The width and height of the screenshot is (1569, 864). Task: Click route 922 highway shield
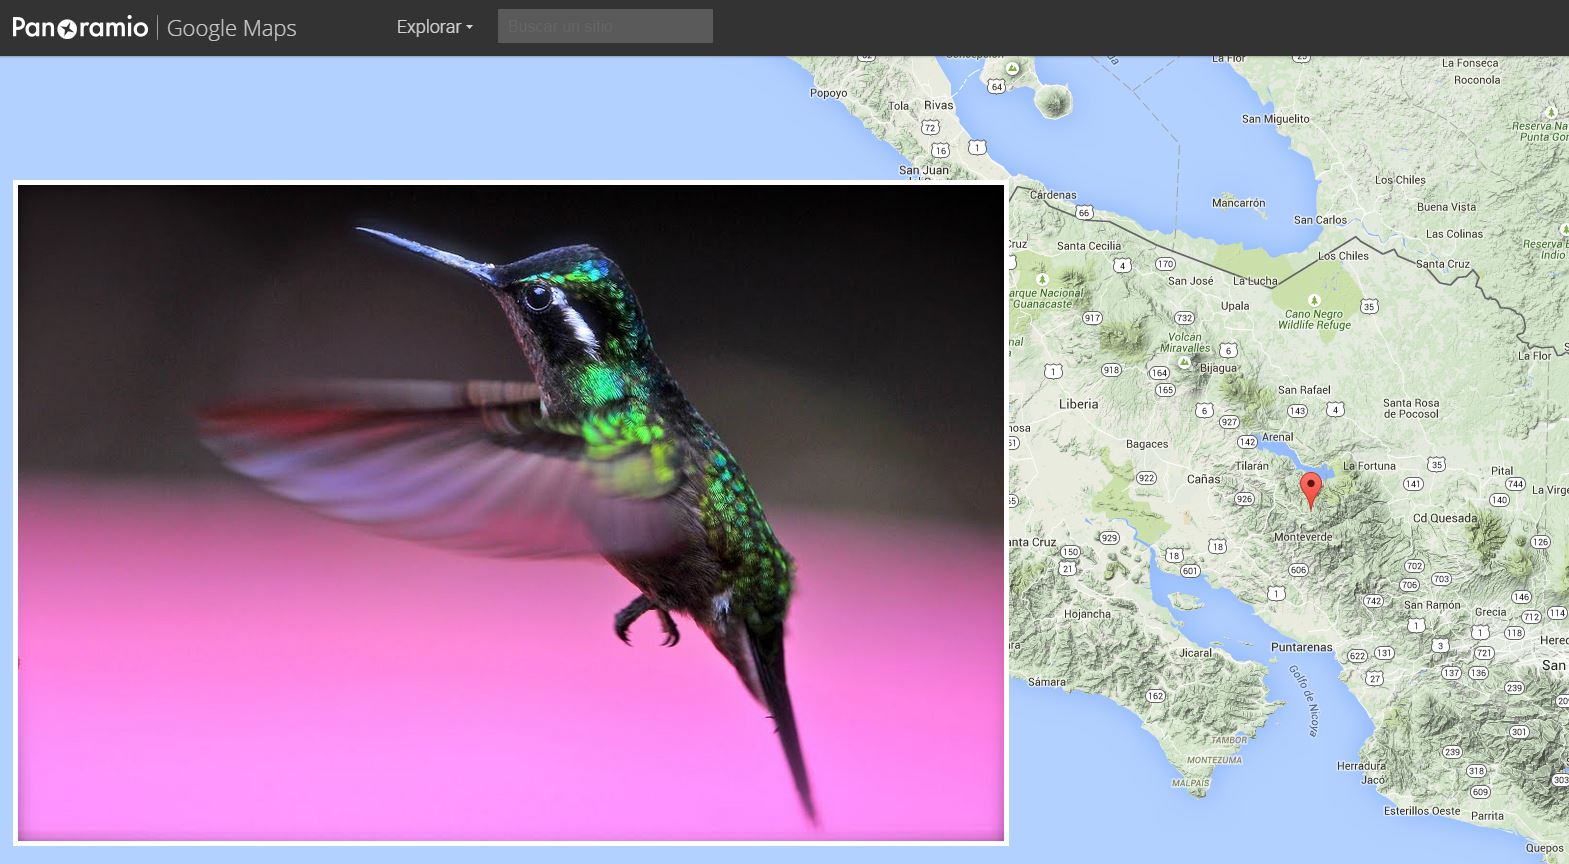click(x=1146, y=478)
